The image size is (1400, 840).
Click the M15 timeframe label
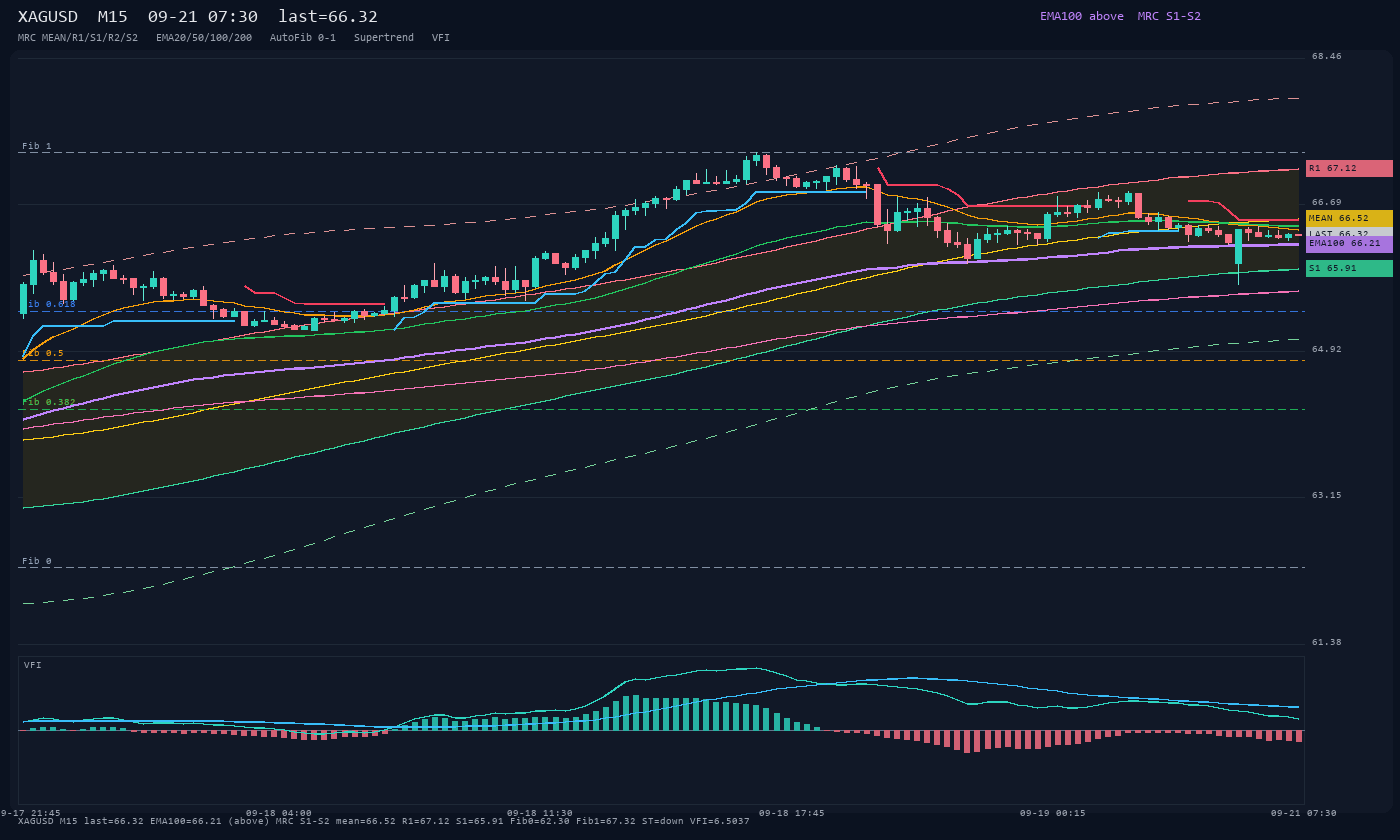pos(112,17)
